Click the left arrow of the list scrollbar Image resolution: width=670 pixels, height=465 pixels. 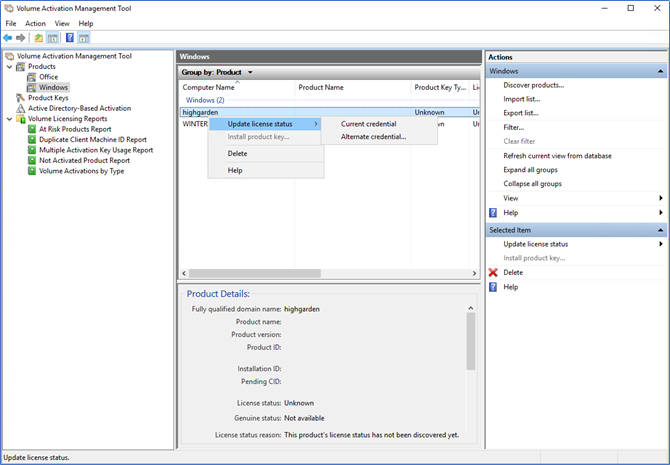coord(184,273)
